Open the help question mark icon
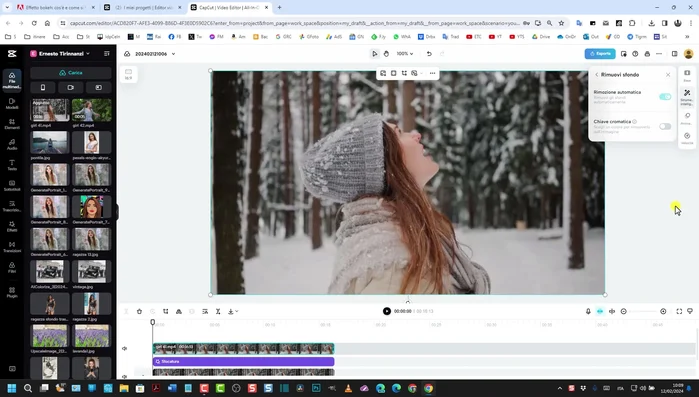 [635, 53]
